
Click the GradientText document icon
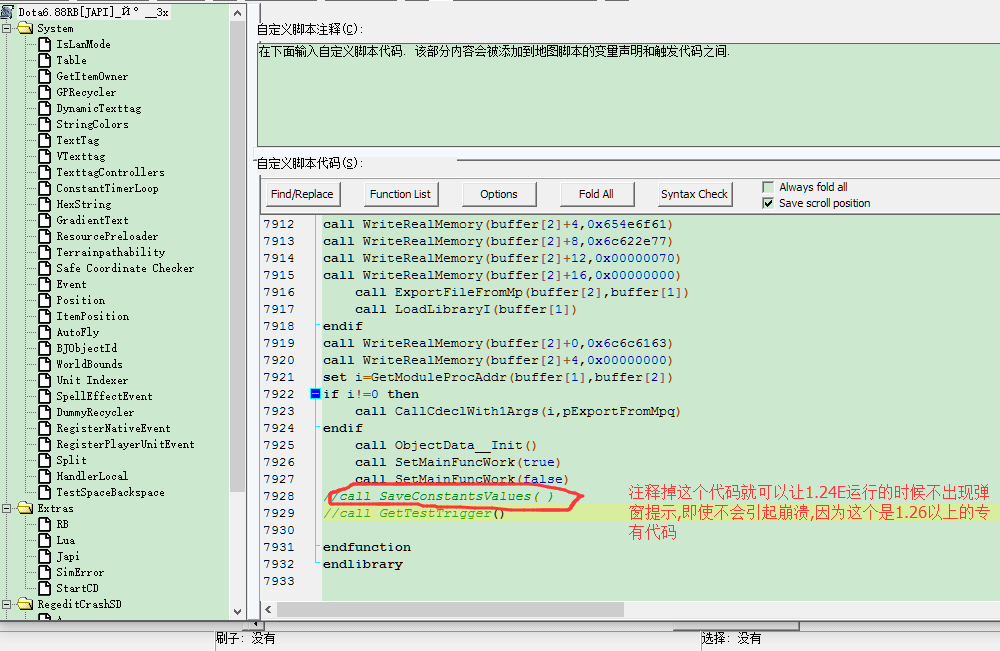[45, 220]
